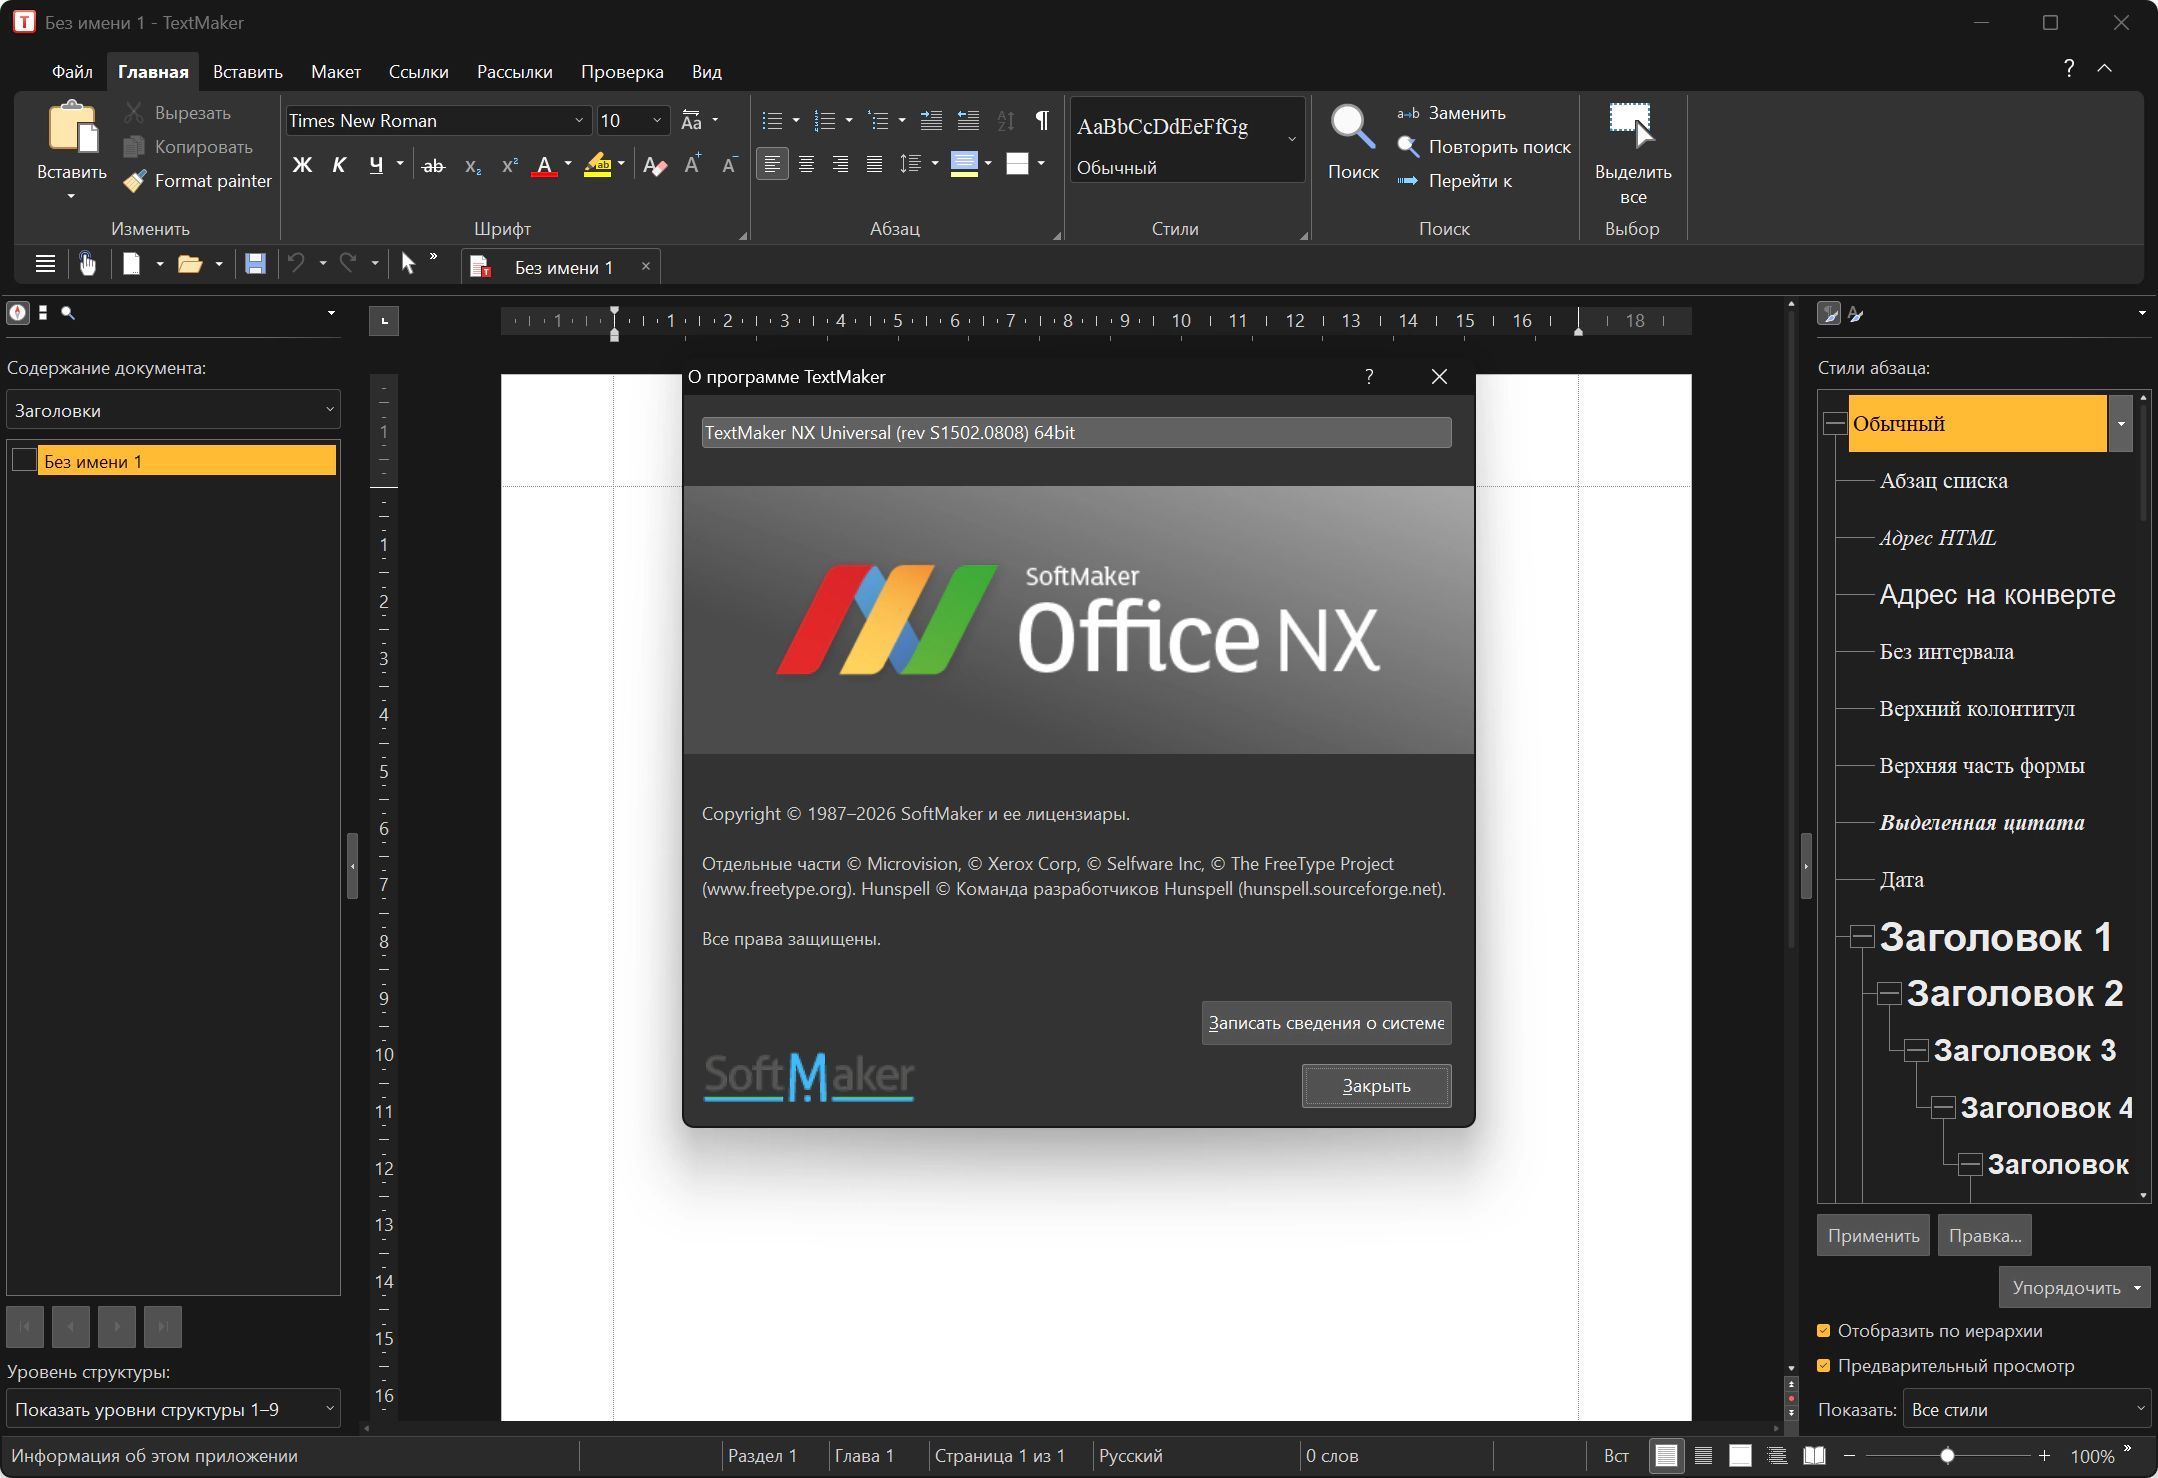Open the Поиск magnifier search
Image resolution: width=2158 pixels, height=1478 pixels.
pos(1353,128)
